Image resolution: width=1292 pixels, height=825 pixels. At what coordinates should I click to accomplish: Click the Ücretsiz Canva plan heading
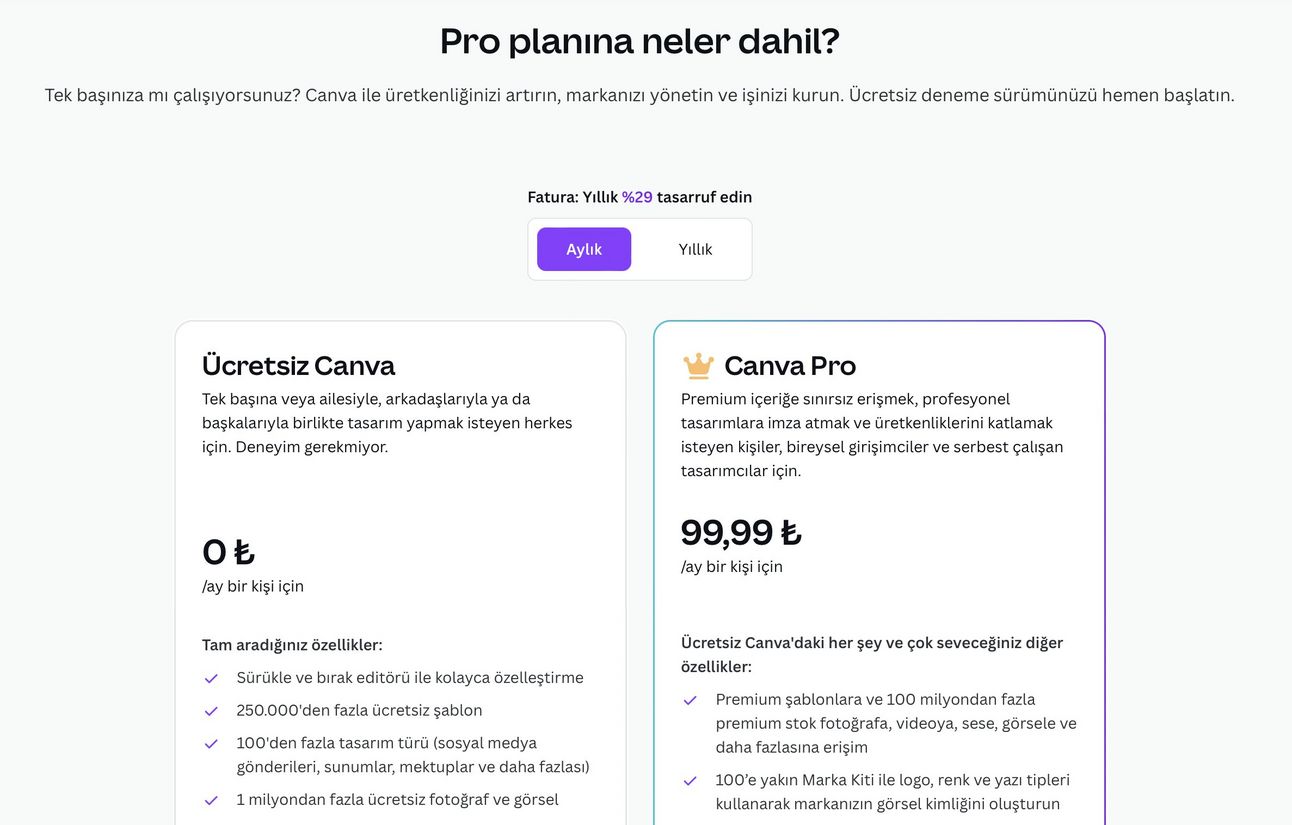click(x=298, y=365)
